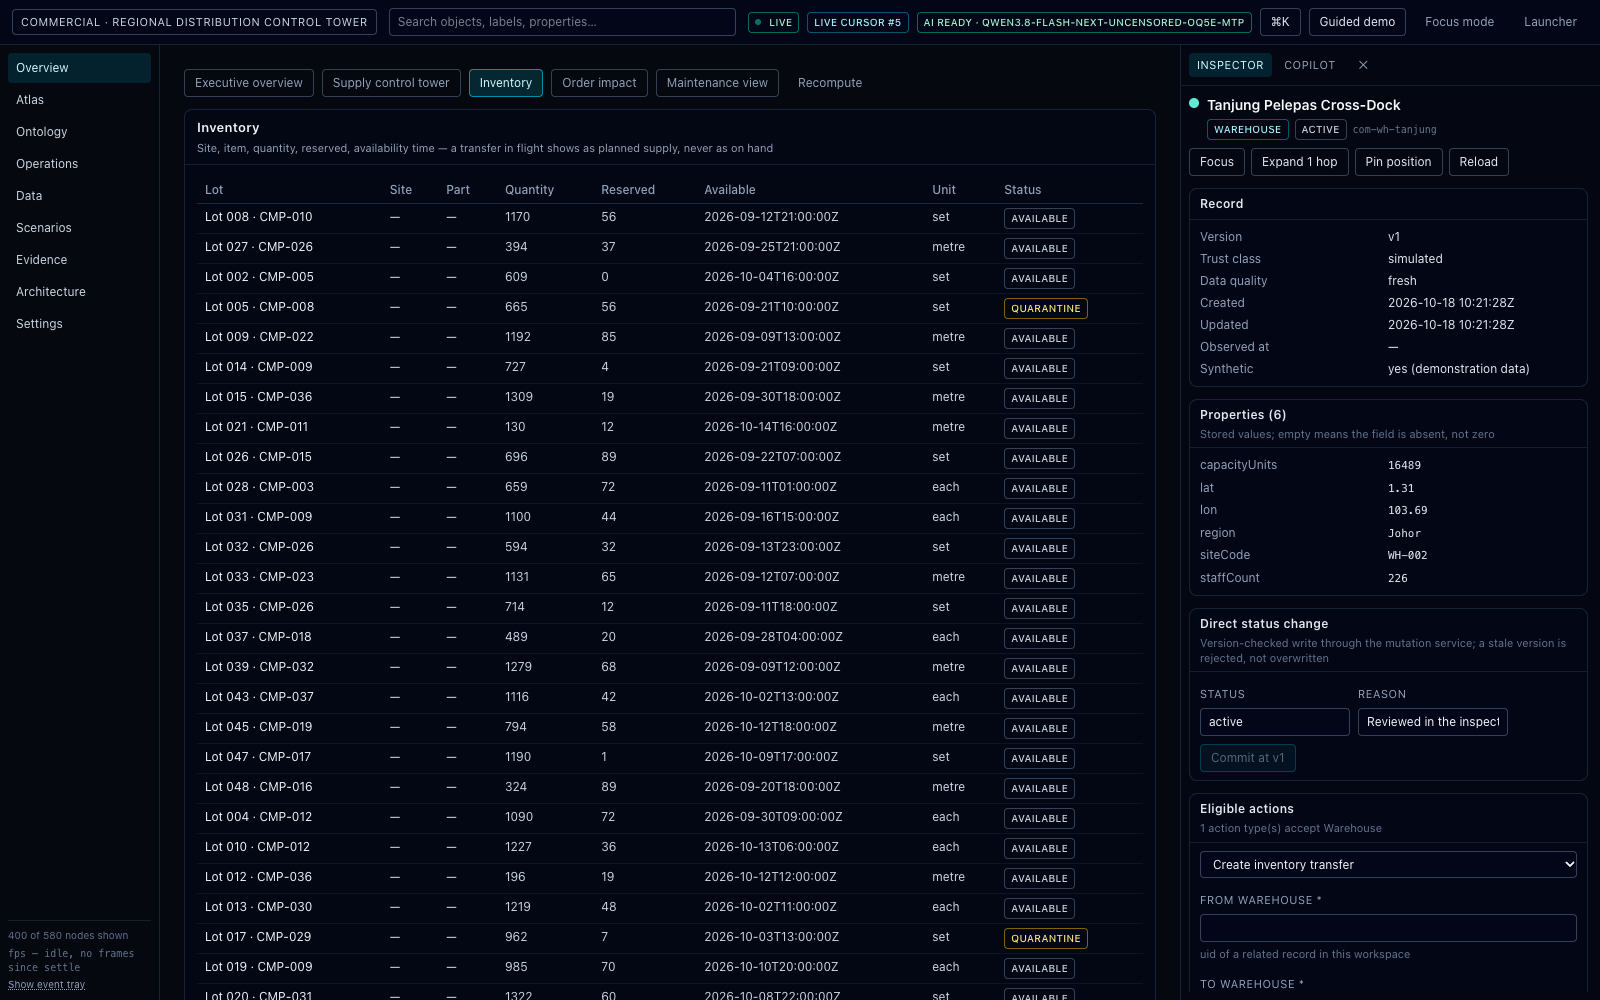Click the WAREHOUSE type tag
This screenshot has width=1600, height=1000.
pos(1247,130)
